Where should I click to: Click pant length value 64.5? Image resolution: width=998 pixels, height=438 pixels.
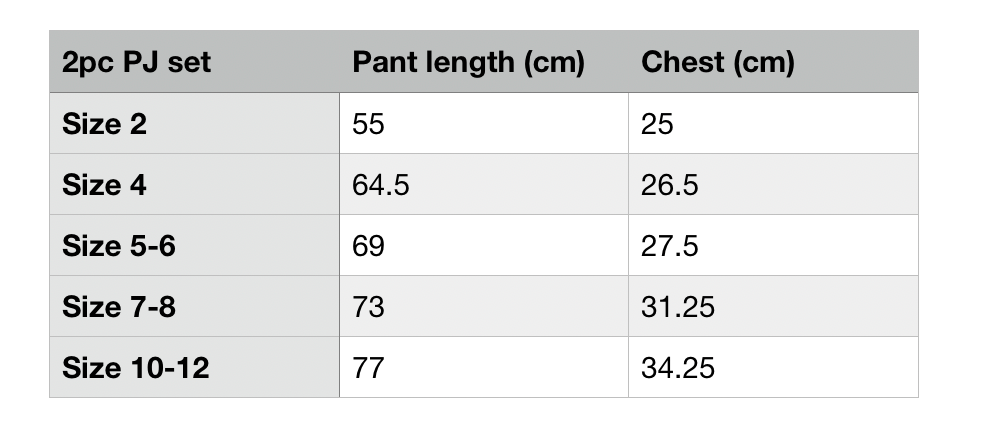pos(380,185)
